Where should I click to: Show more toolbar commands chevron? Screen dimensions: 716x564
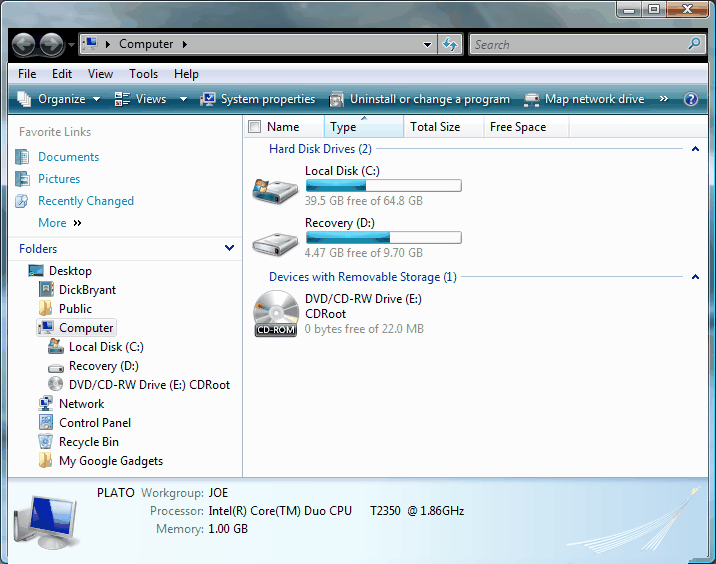pyautogui.click(x=663, y=99)
